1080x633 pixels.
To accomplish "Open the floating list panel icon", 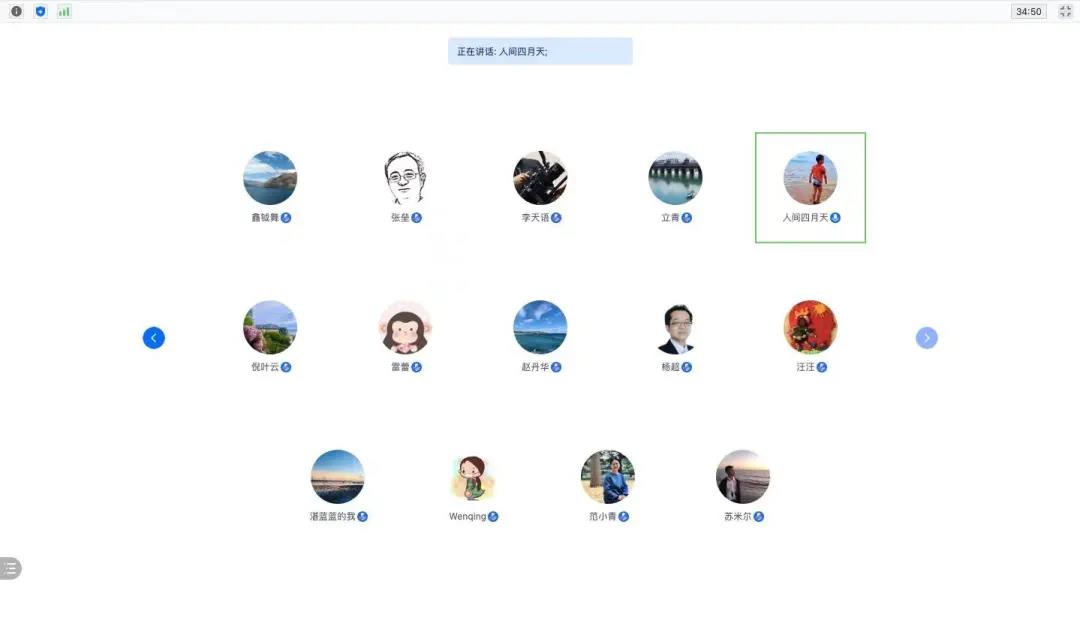I will tap(10, 568).
